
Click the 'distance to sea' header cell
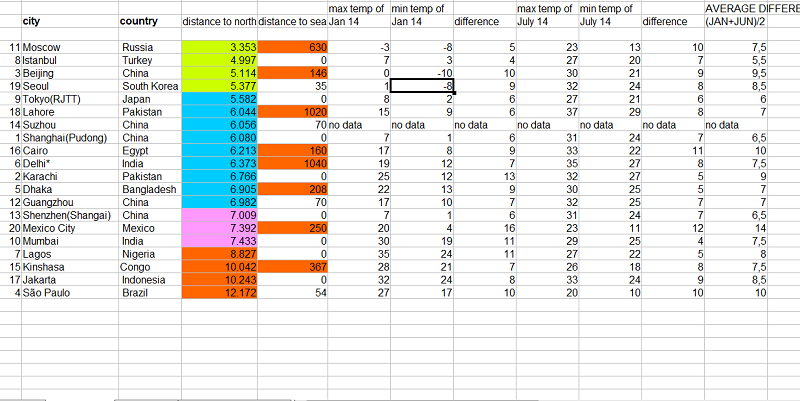tap(292, 21)
